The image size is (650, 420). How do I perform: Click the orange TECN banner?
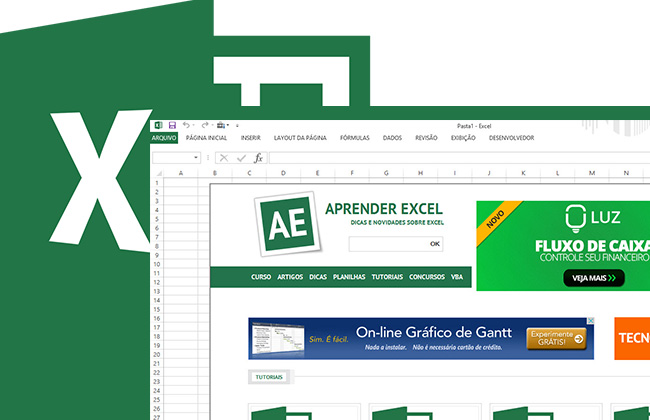tap(632, 338)
